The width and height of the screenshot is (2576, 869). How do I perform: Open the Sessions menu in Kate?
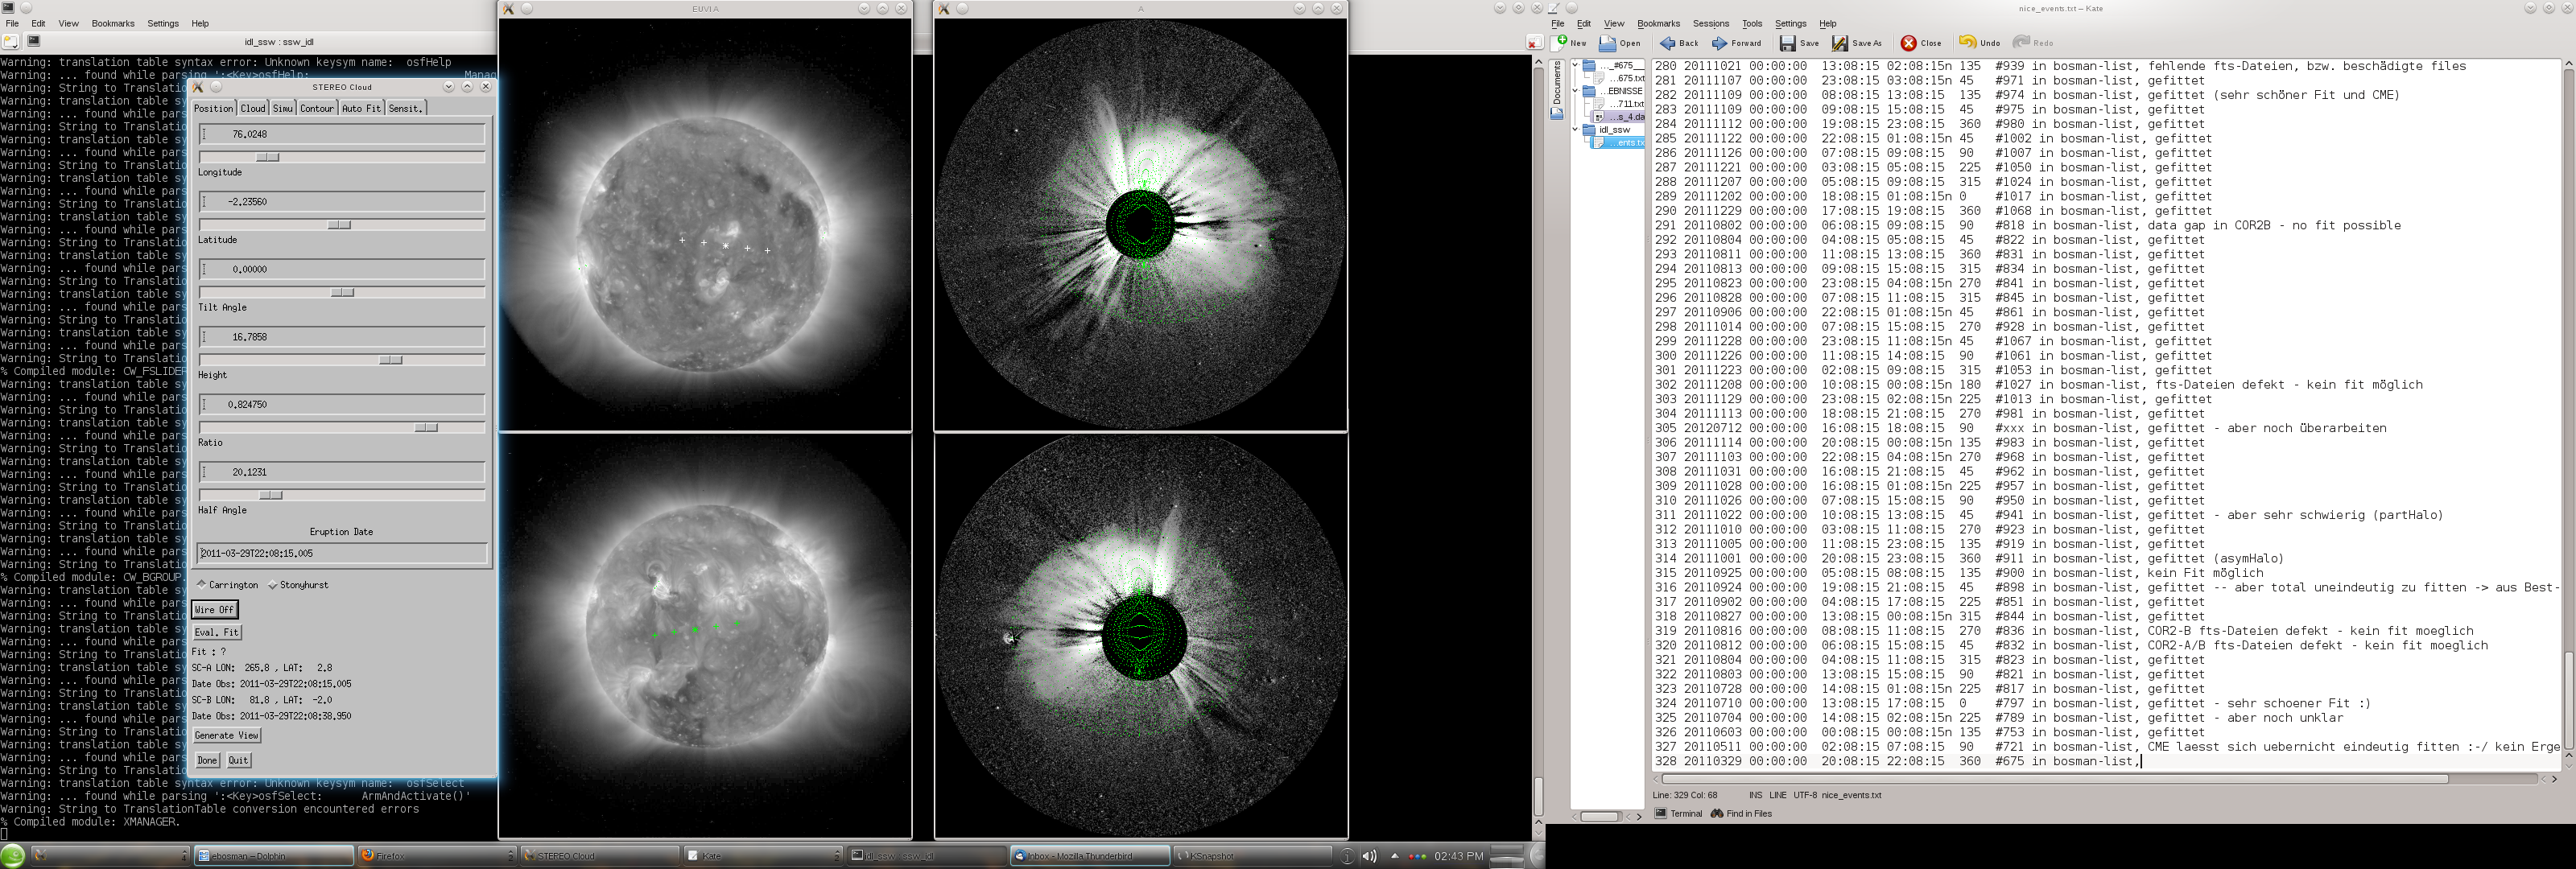(1710, 23)
